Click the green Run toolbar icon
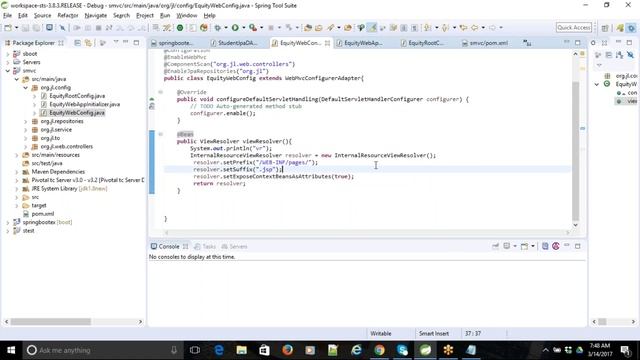The width and height of the screenshot is (640, 360). [x=235, y=28]
